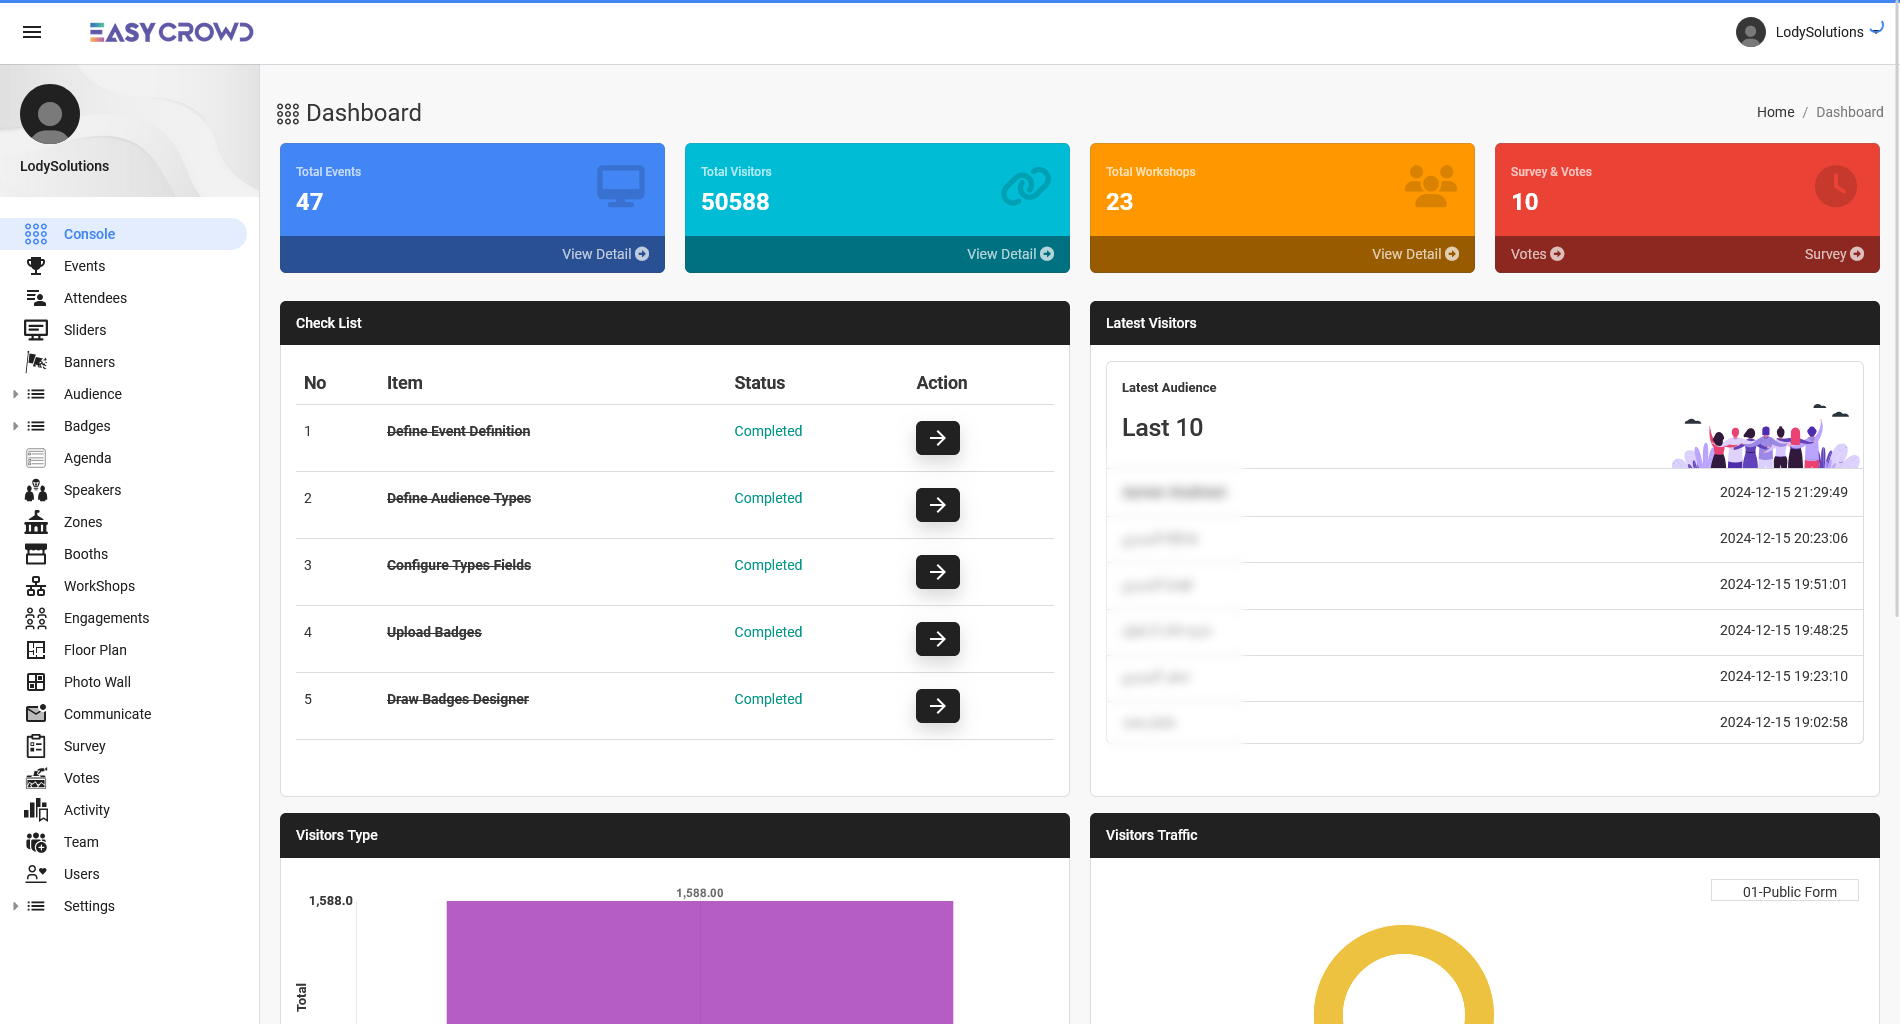Image resolution: width=1900 pixels, height=1024 pixels.
Task: Click the Home breadcrumb link
Action: click(x=1775, y=112)
